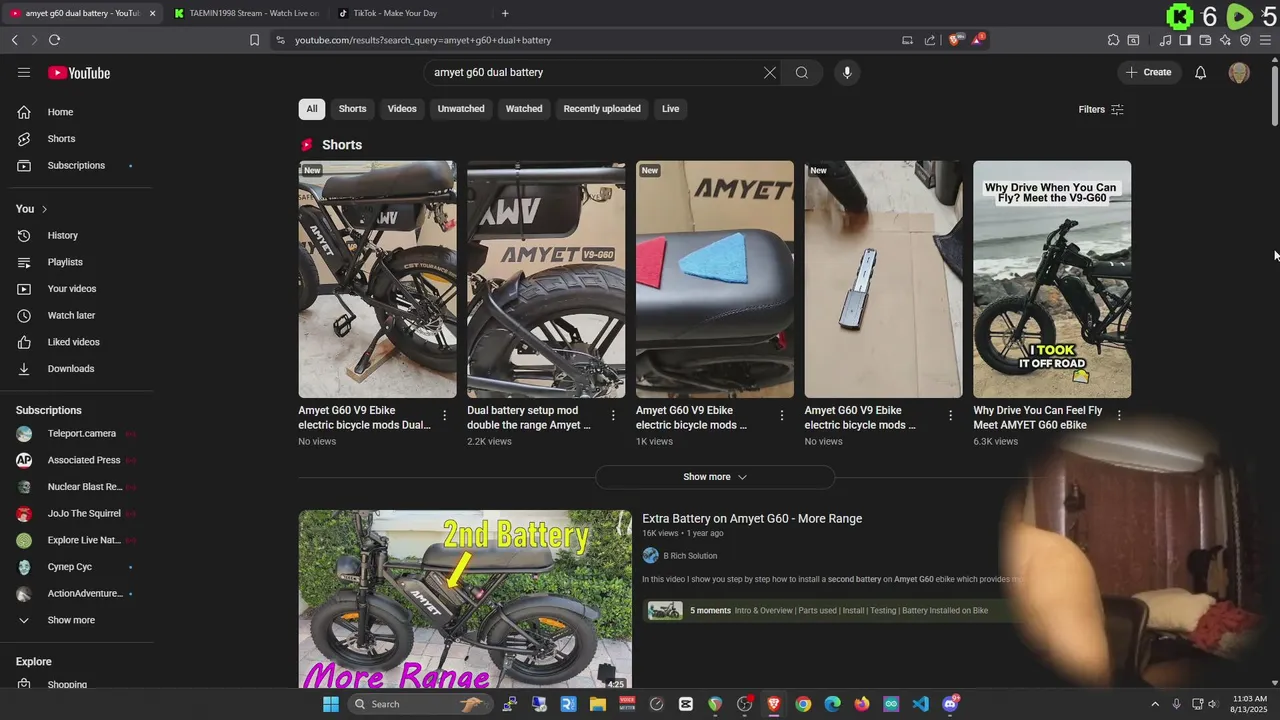Open Extra Battery on Amyet G60 video title
The height and width of the screenshot is (720, 1280).
tap(752, 518)
